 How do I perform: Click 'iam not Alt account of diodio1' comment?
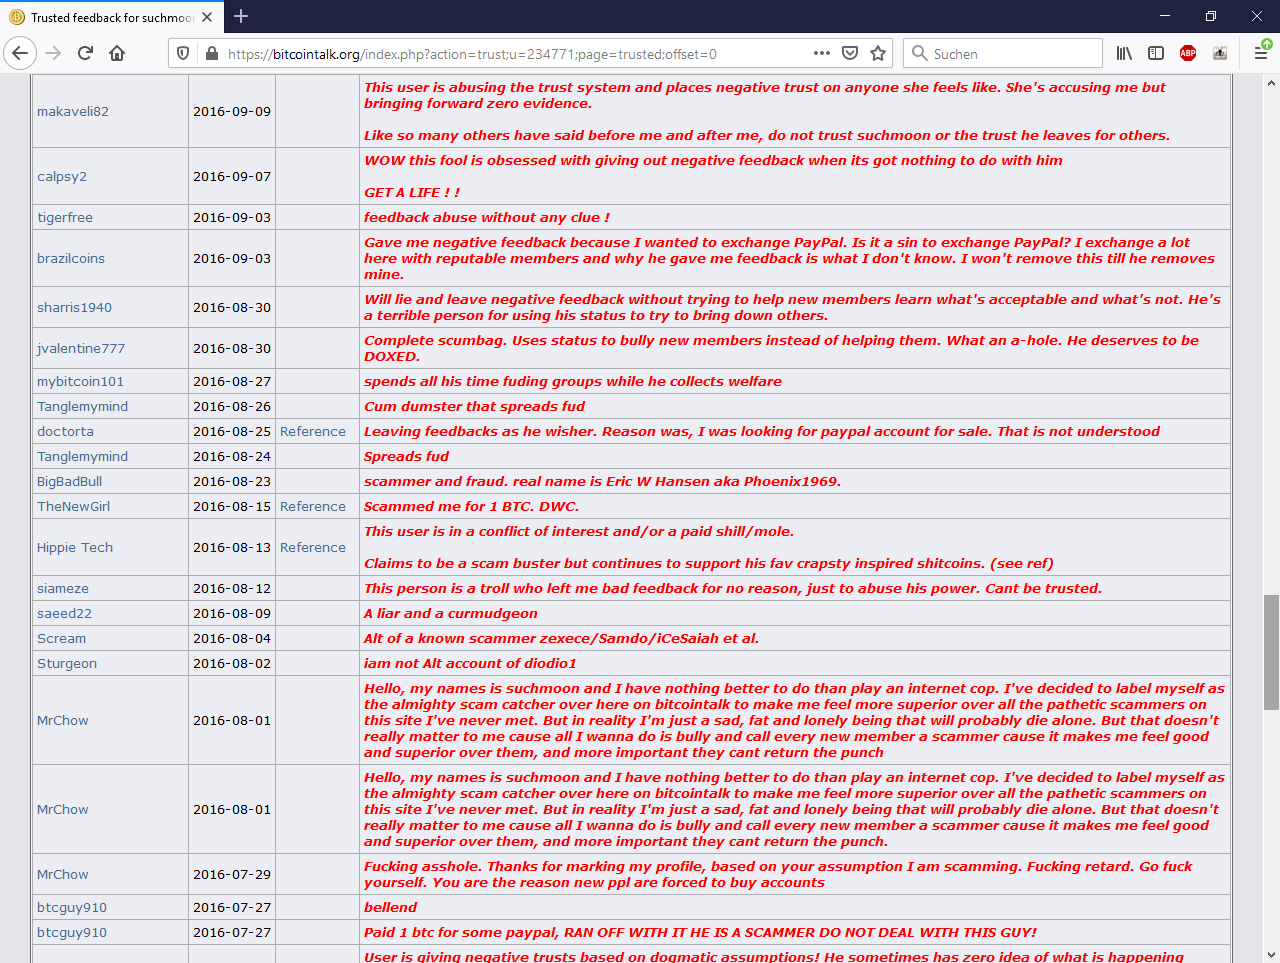(x=470, y=663)
